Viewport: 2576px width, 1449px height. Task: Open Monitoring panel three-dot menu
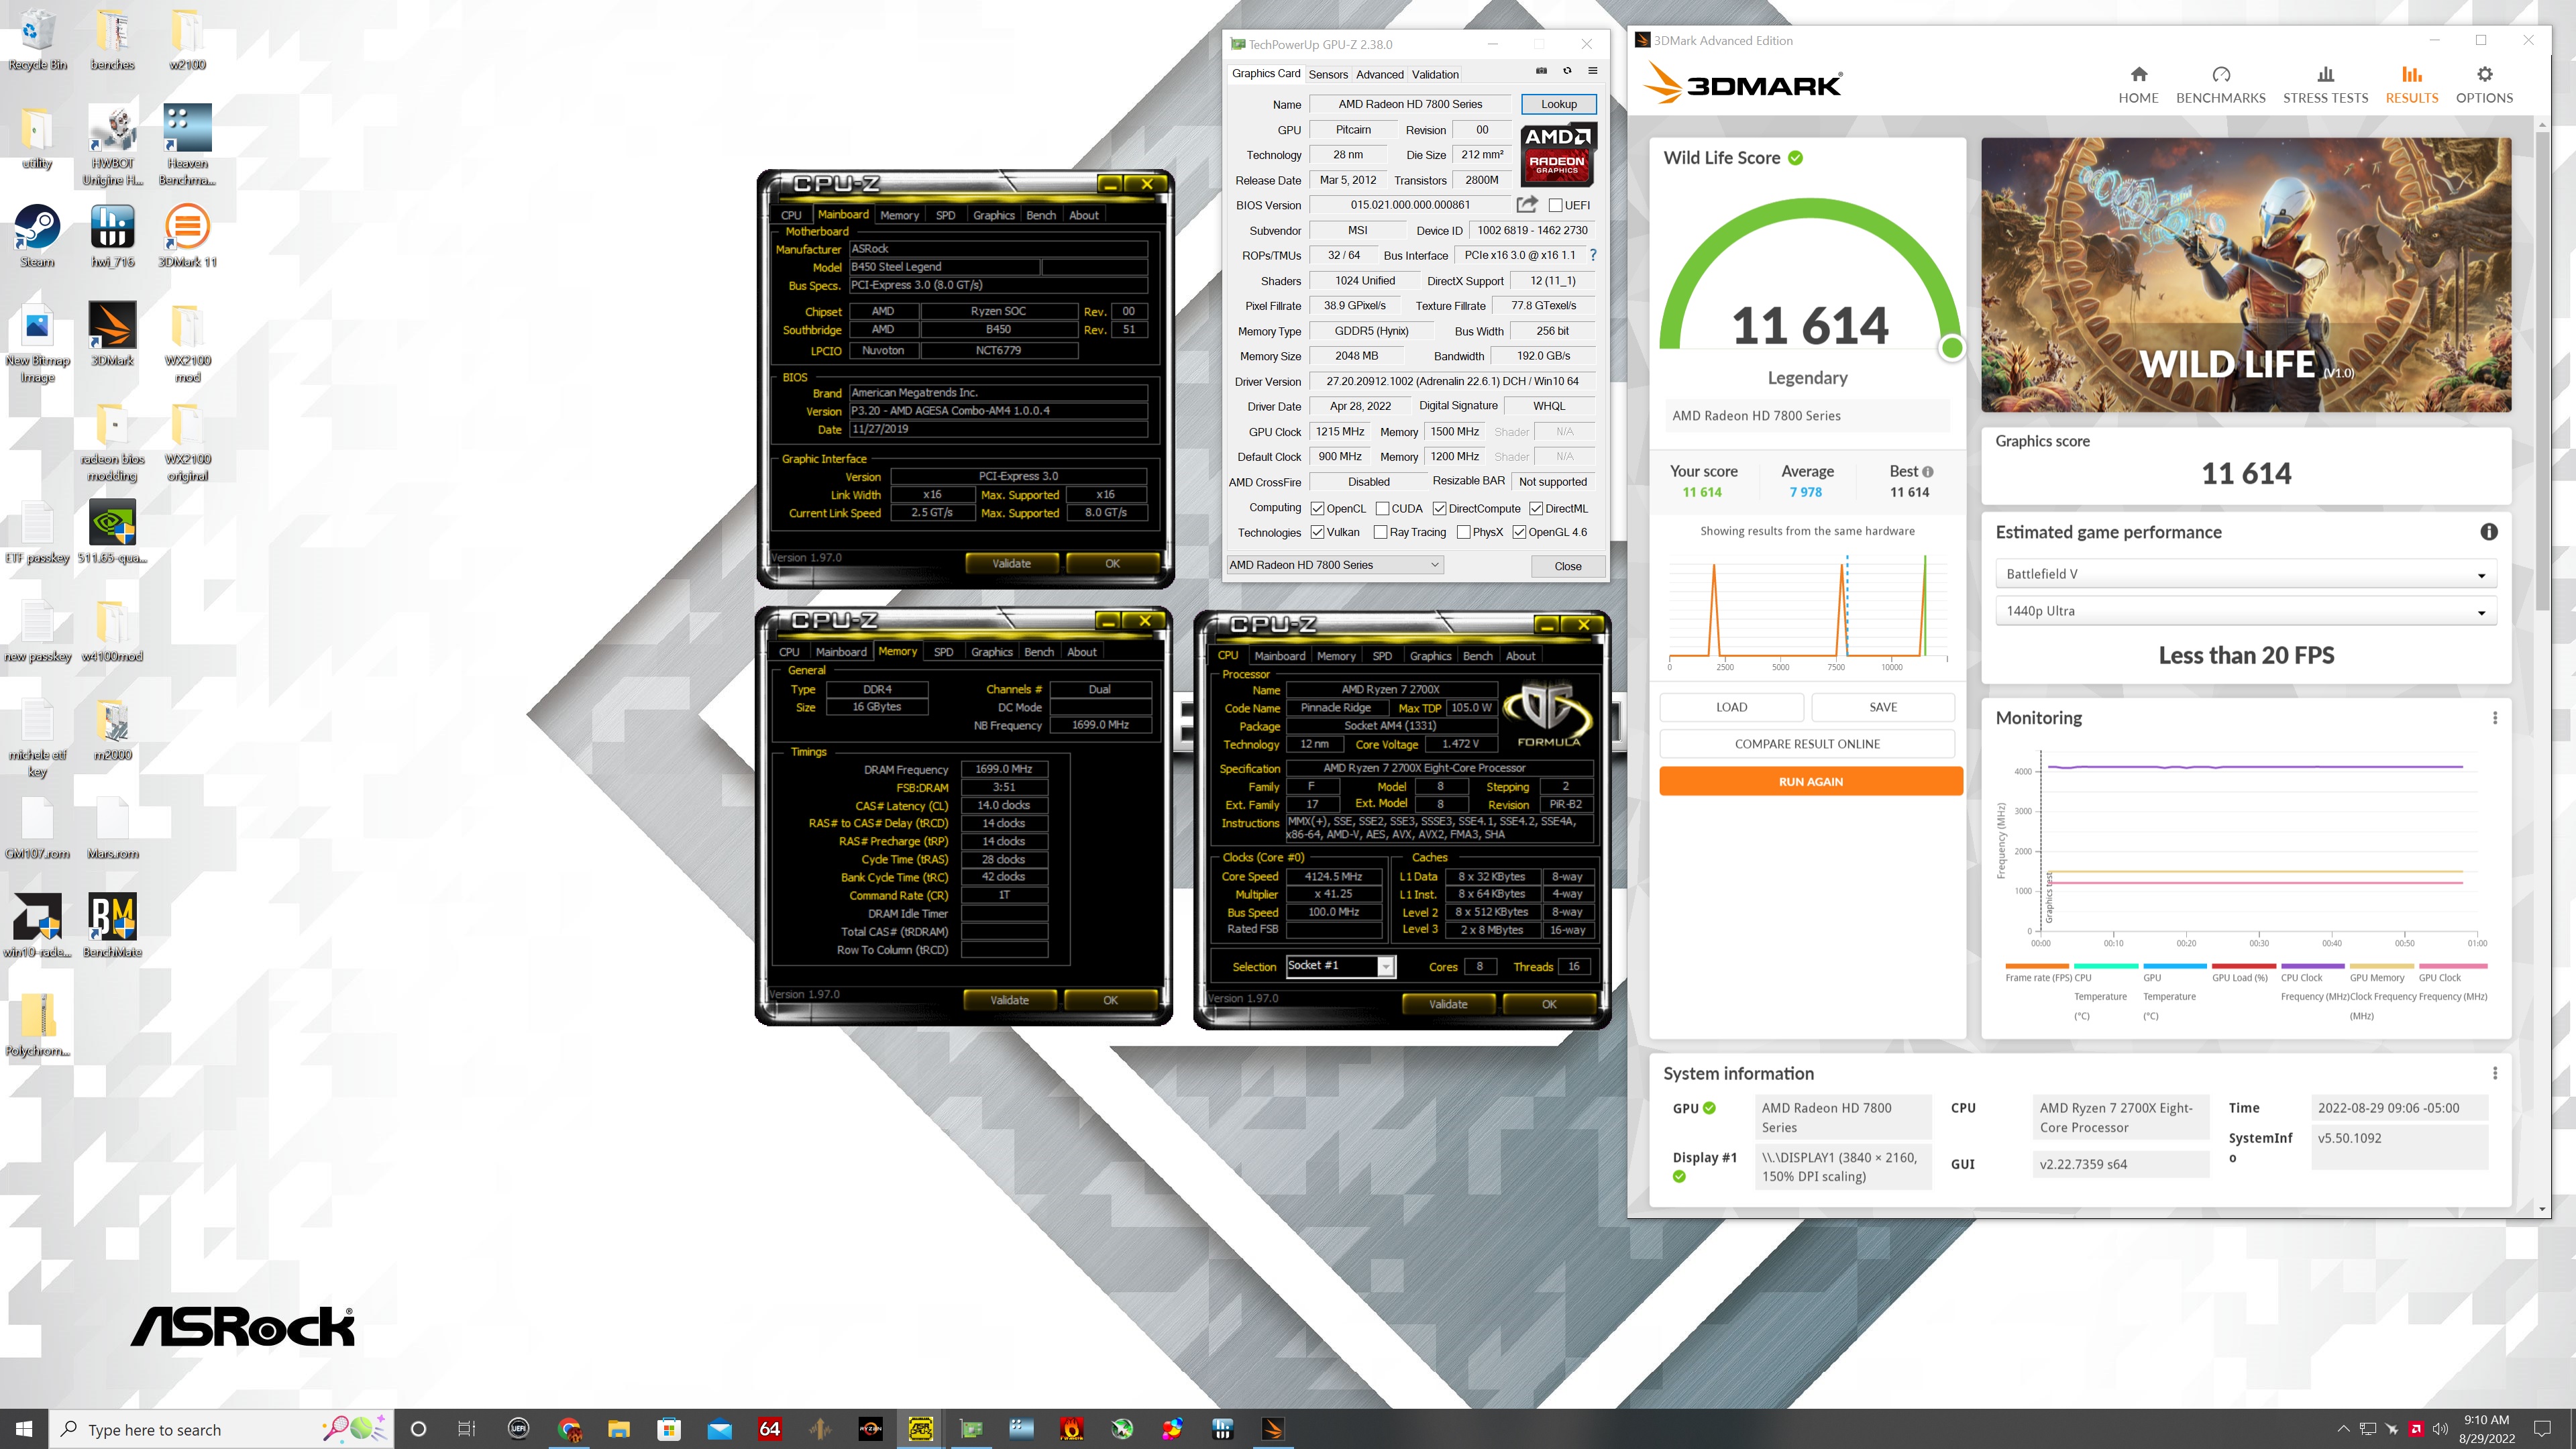click(2495, 718)
